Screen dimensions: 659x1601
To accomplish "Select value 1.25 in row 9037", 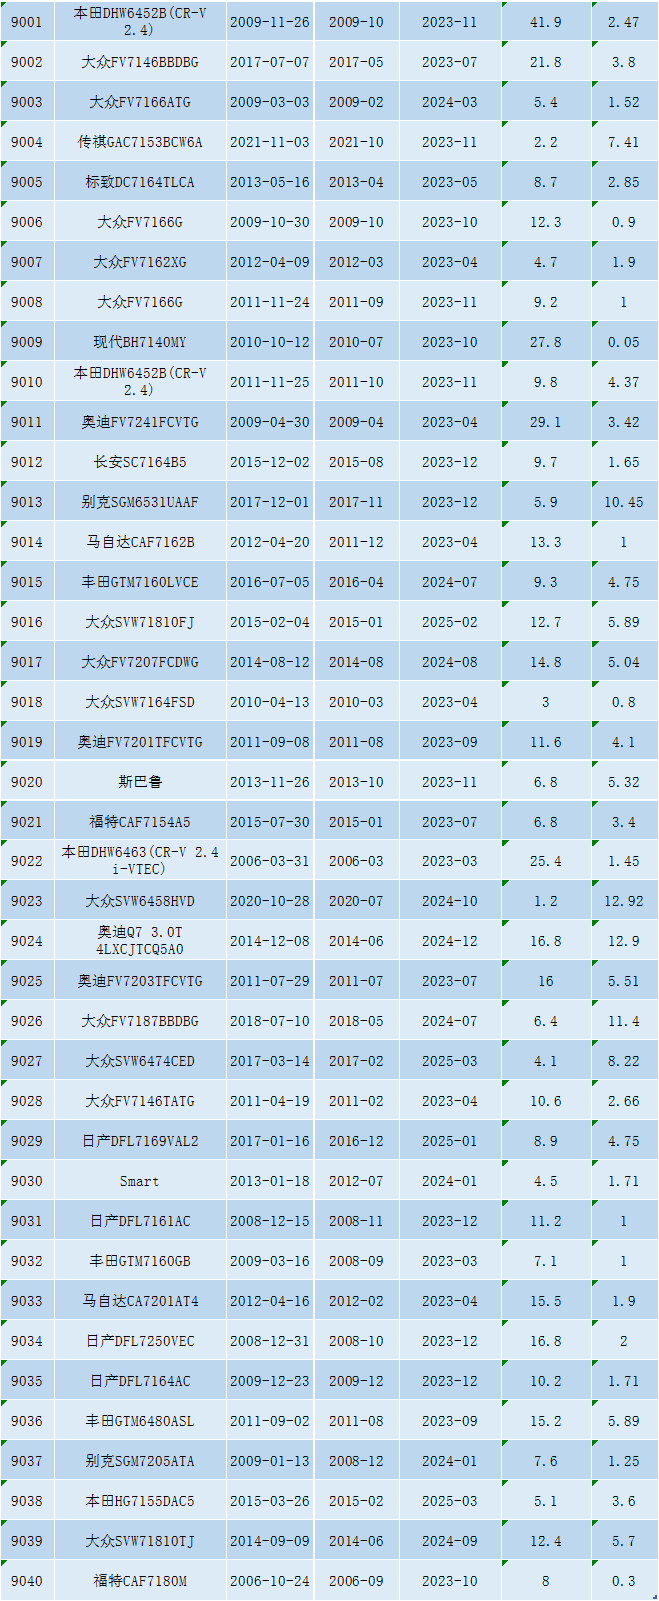I will [x=624, y=1461].
